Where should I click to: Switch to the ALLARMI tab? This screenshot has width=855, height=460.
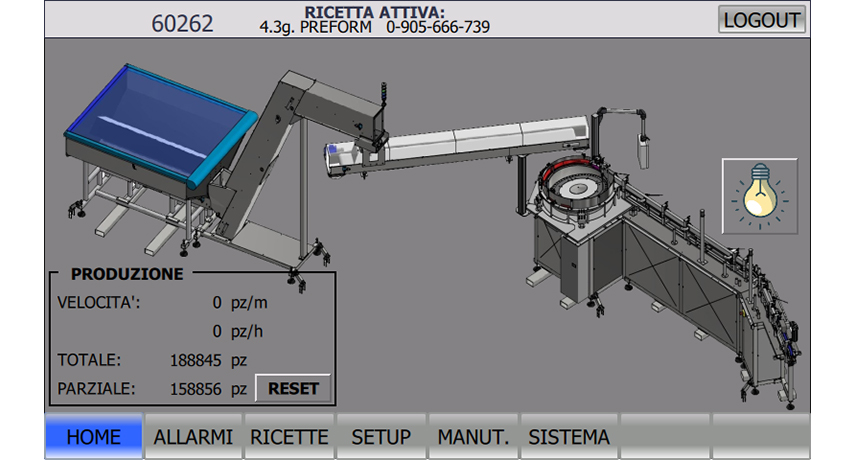pos(193,437)
